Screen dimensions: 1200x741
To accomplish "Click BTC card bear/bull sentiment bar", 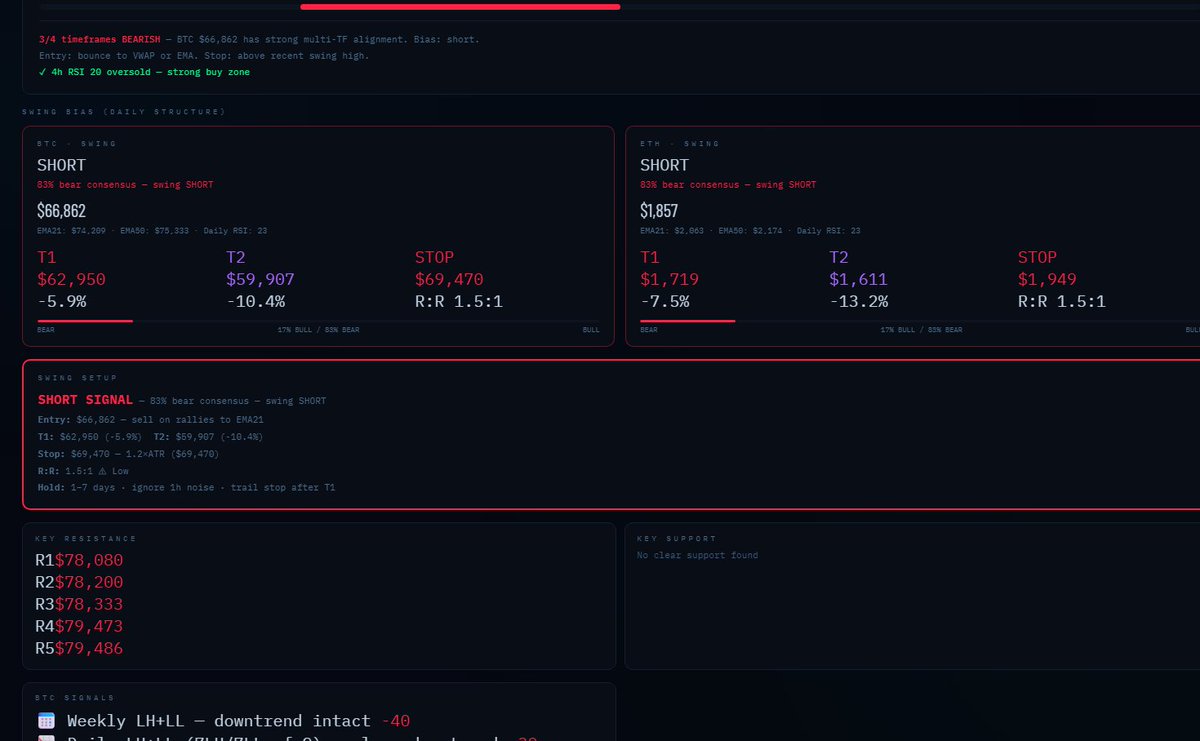I will tap(318, 321).
